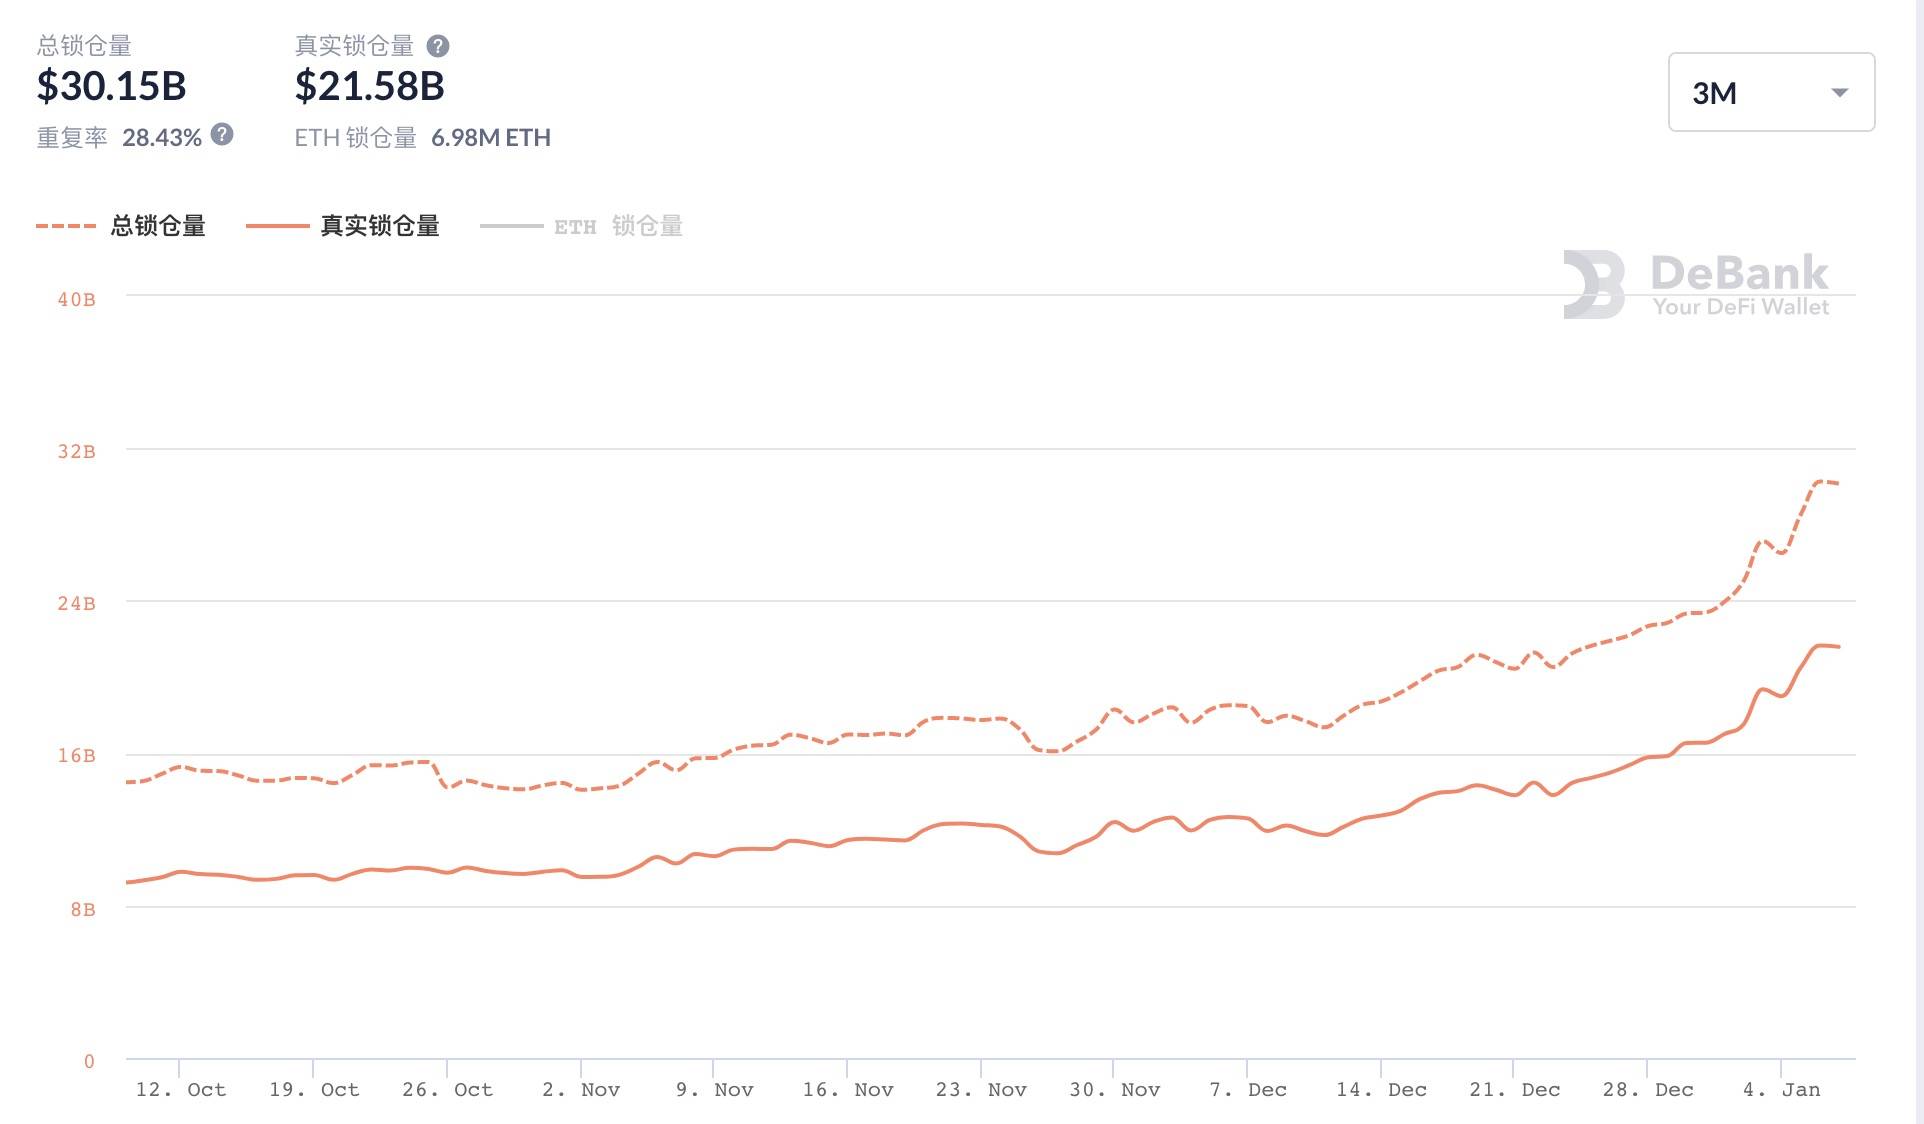Click the $21.58B real locked value

point(369,87)
